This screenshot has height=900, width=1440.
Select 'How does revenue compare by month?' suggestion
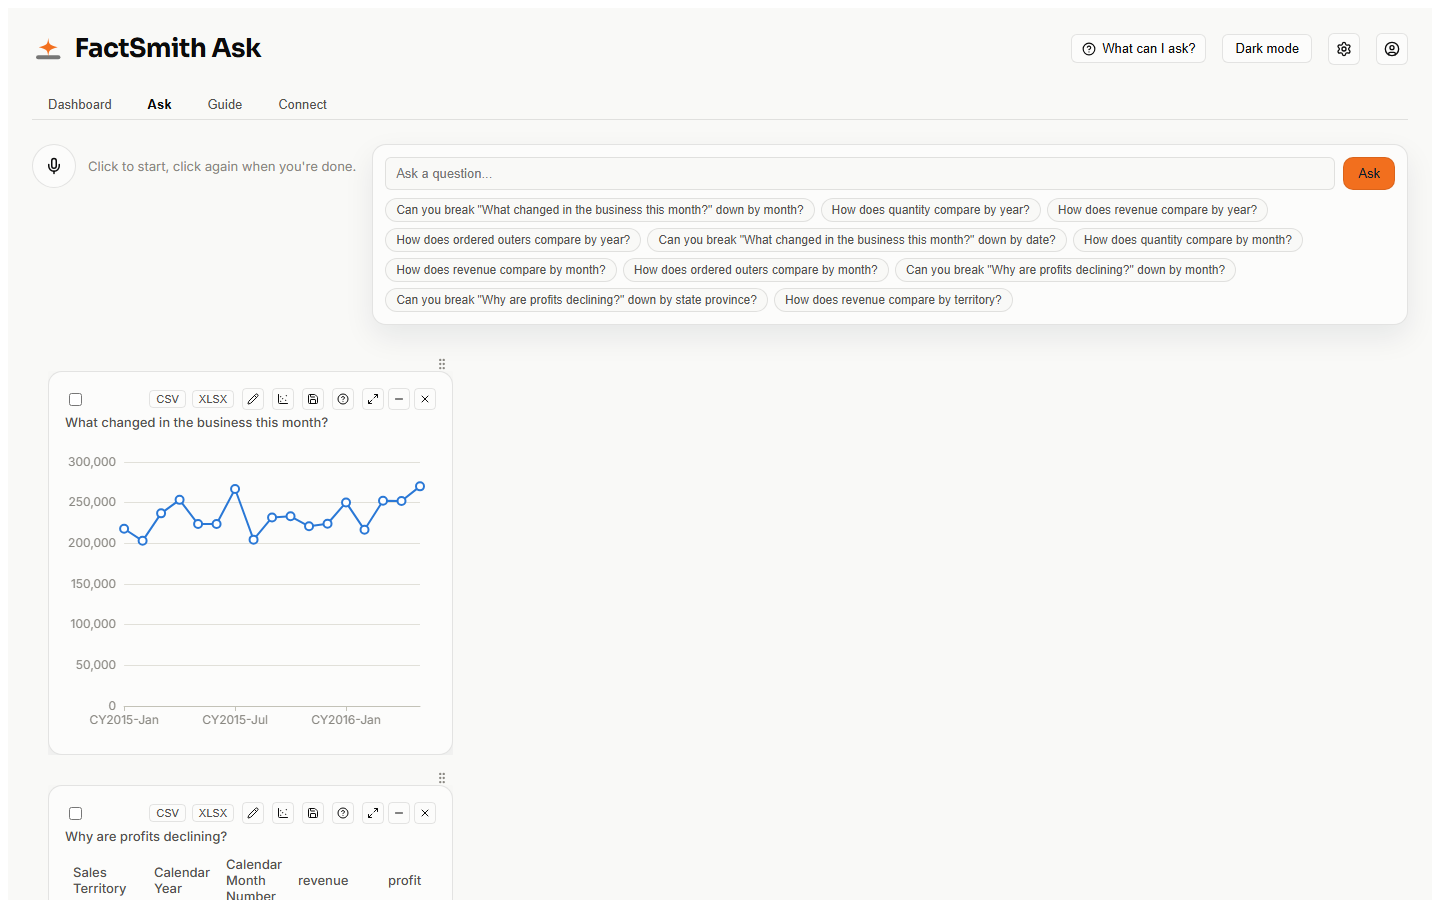pyautogui.click(x=501, y=270)
